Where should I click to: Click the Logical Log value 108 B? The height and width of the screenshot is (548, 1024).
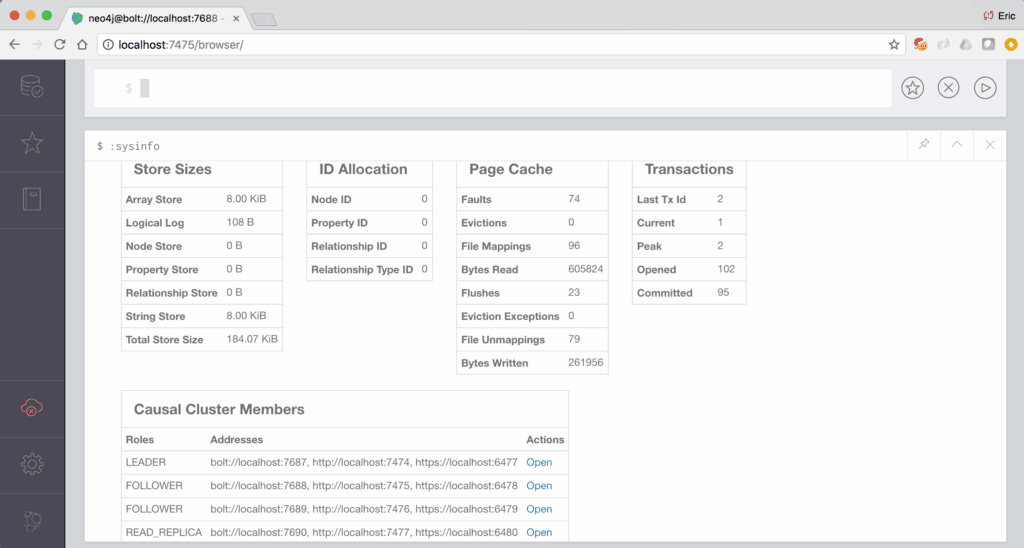tap(240, 222)
